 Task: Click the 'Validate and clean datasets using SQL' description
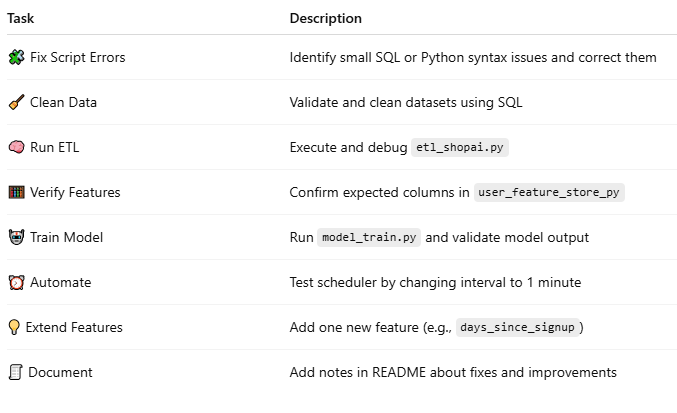[406, 102]
